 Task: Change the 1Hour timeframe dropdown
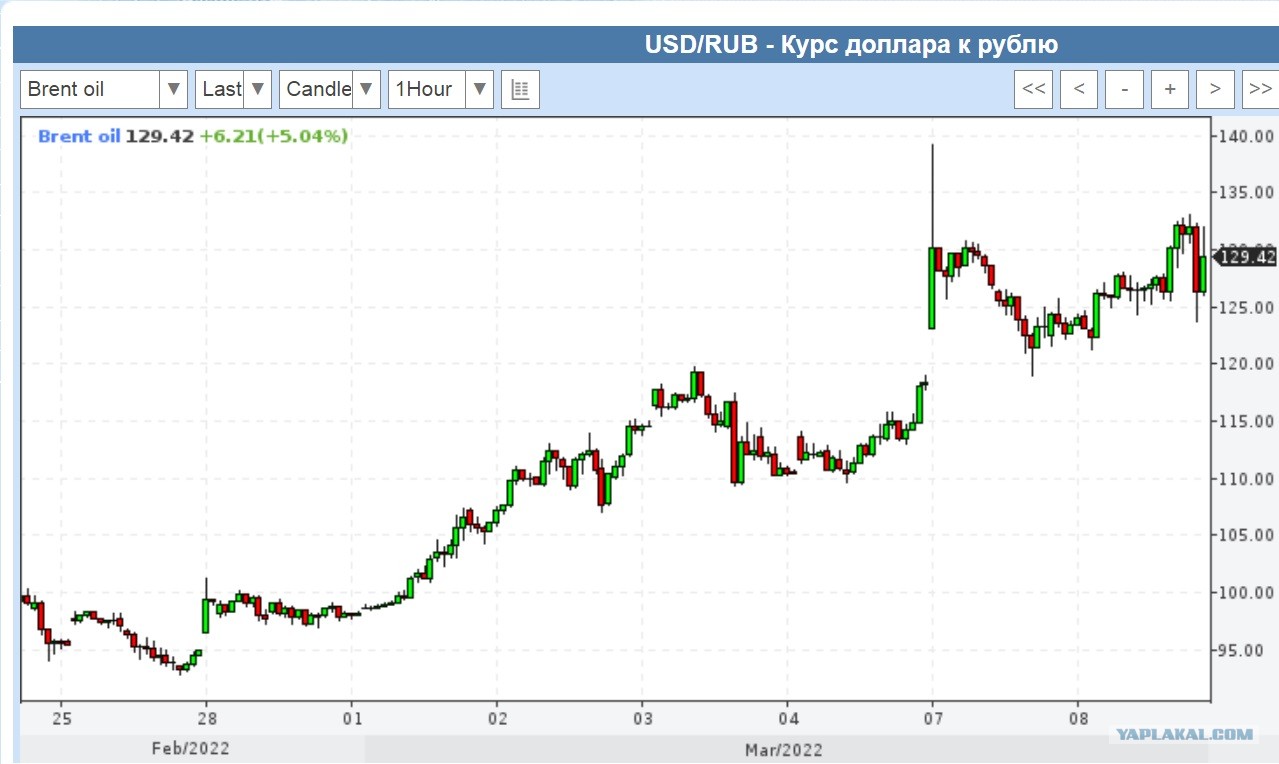click(441, 89)
